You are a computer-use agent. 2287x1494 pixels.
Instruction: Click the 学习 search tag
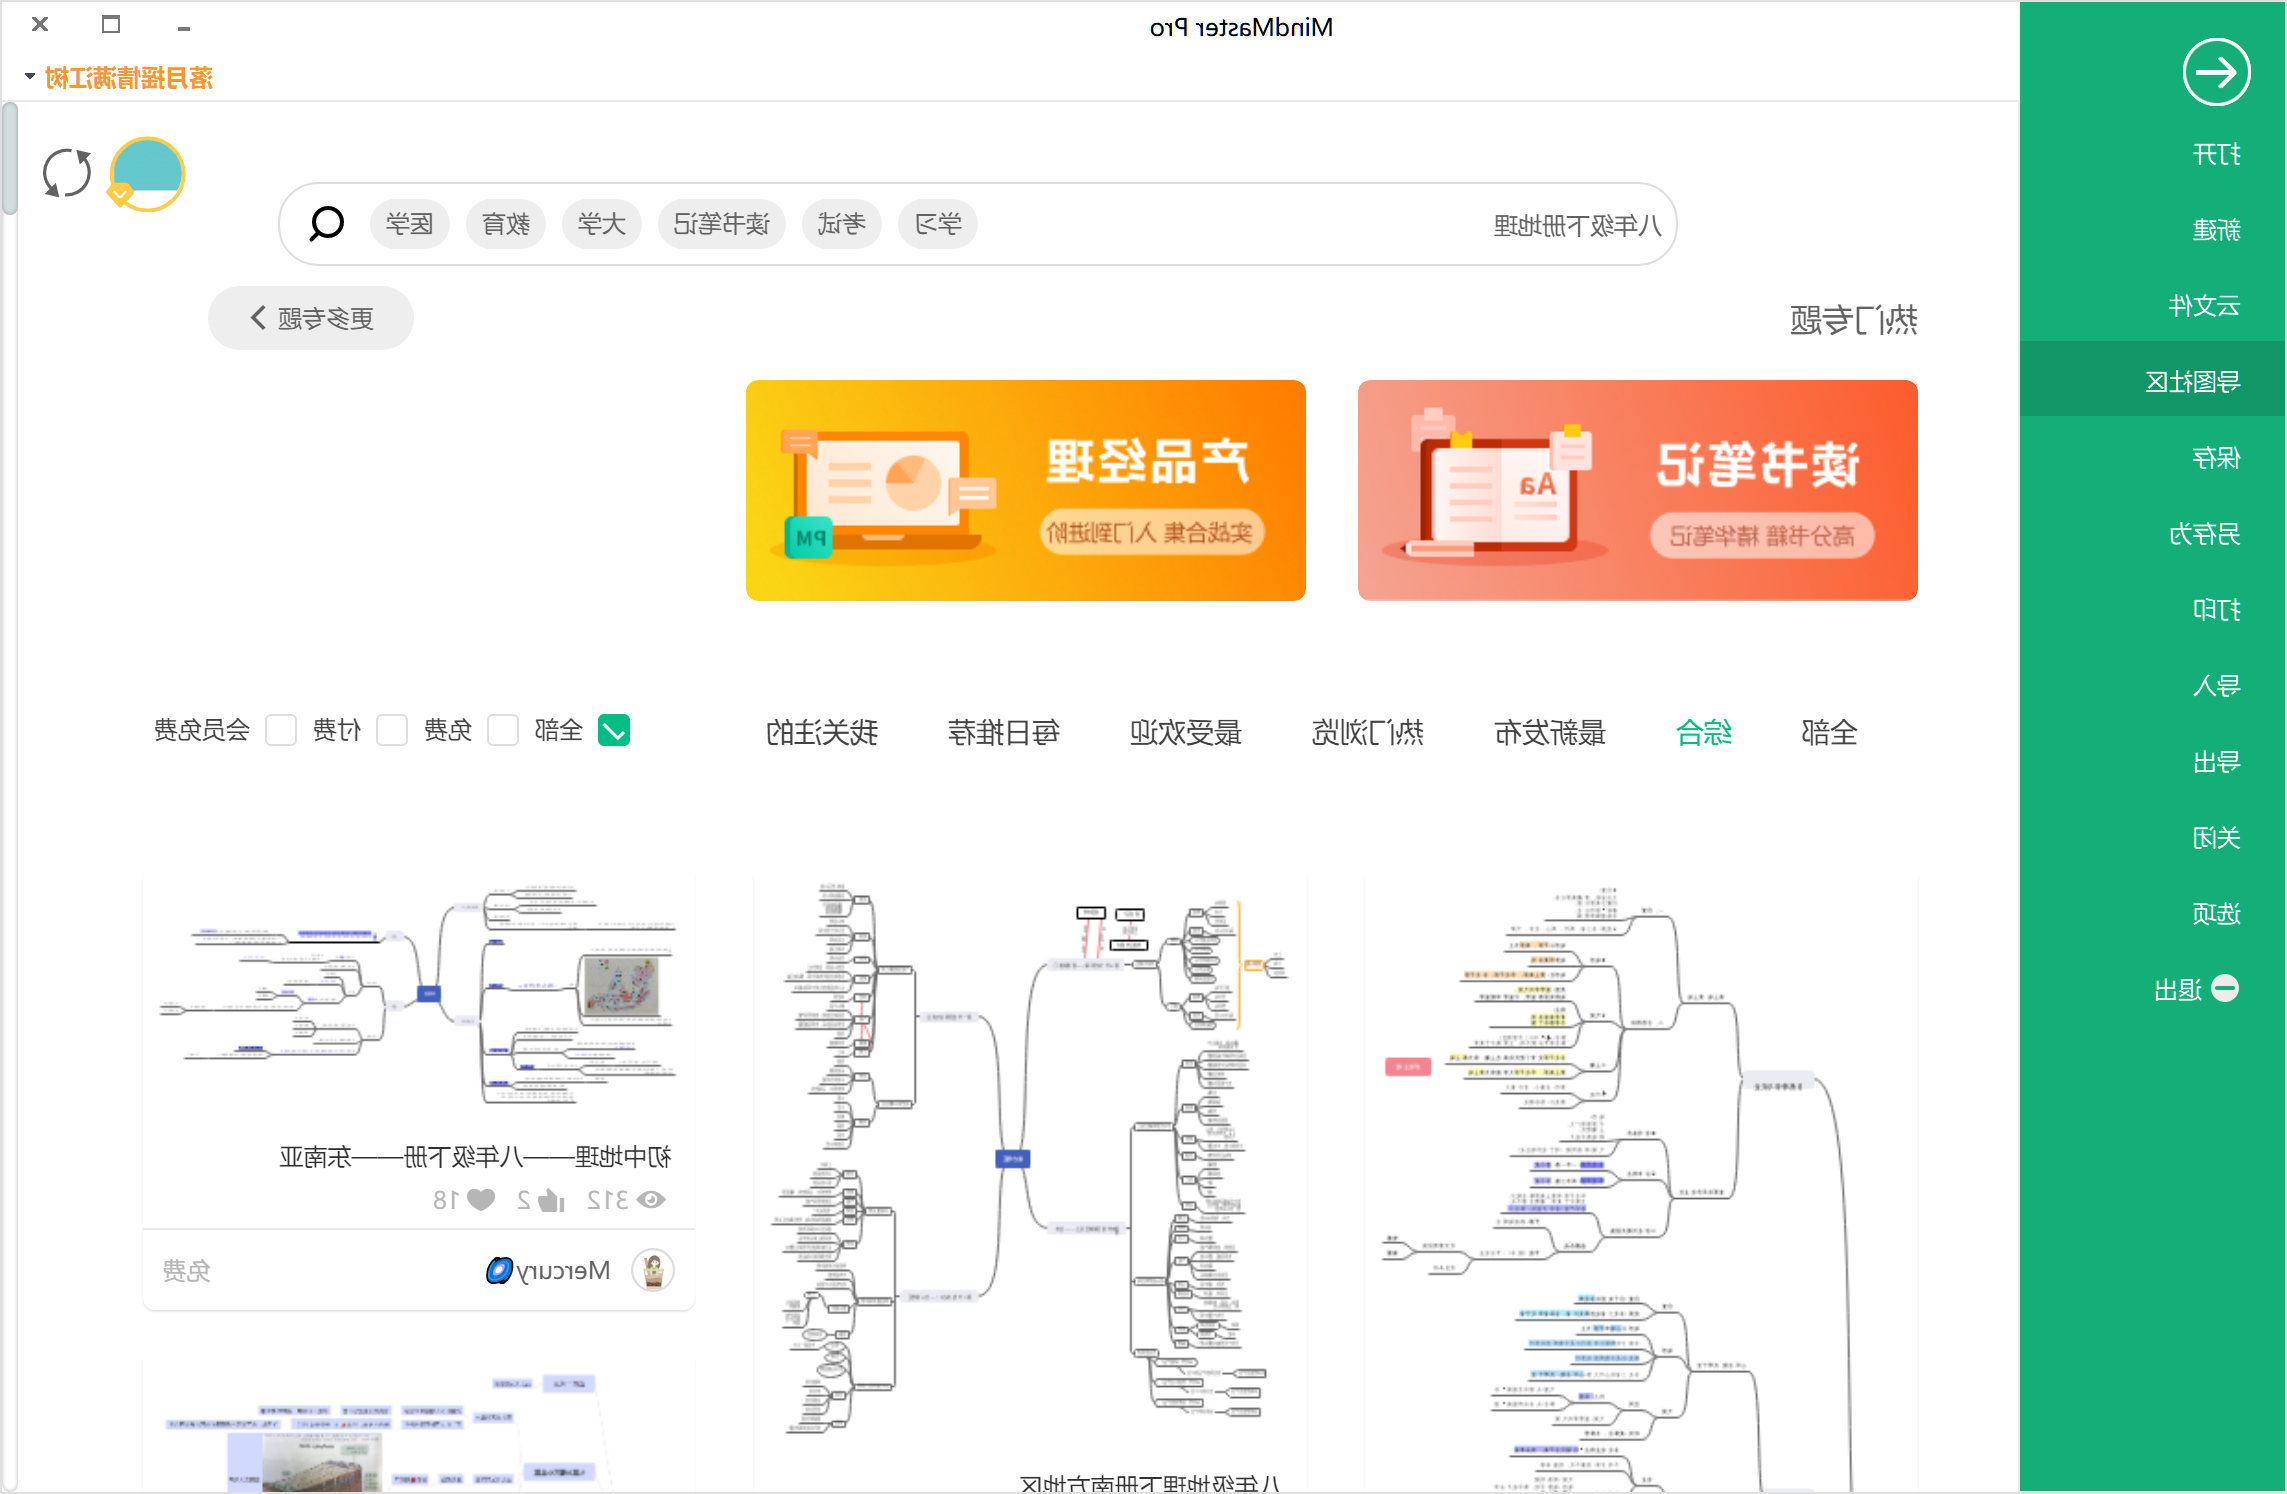pyautogui.click(x=938, y=224)
